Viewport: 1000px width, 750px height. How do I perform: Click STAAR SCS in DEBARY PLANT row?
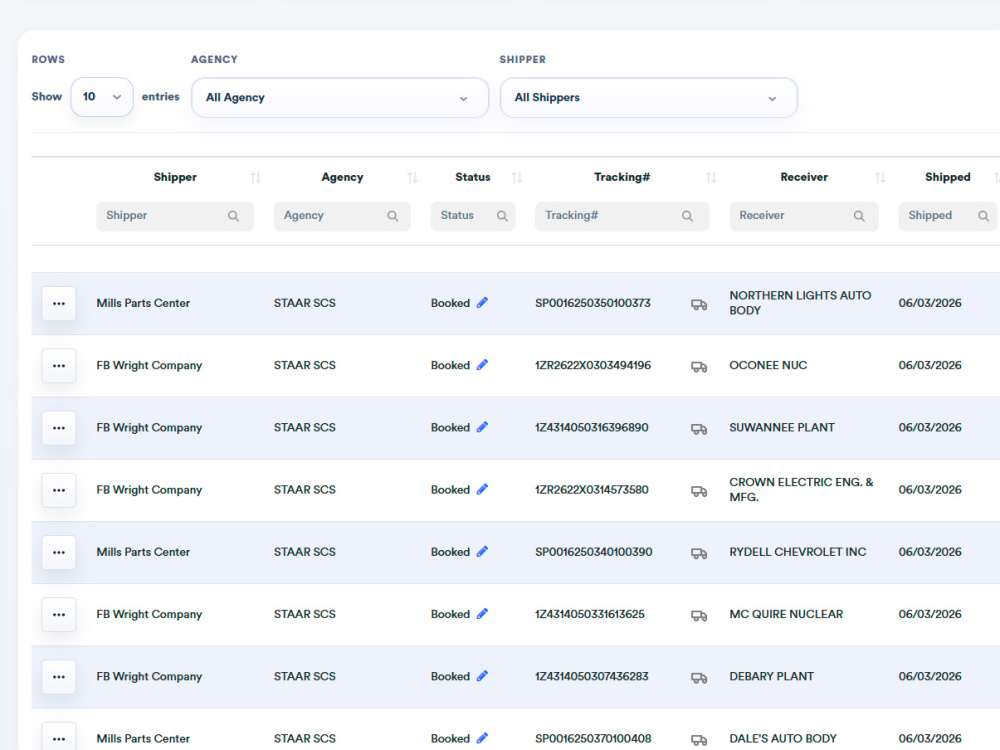click(305, 676)
